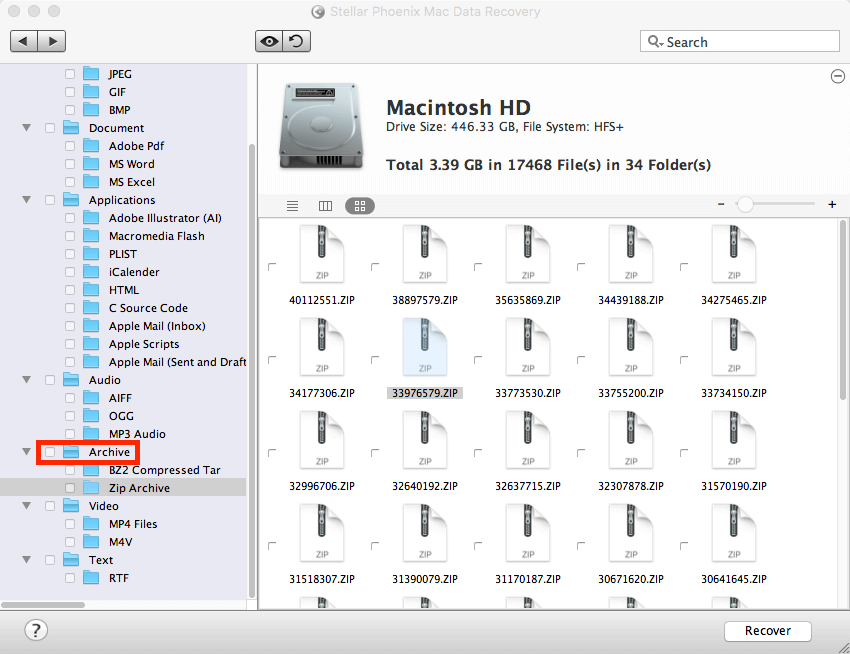Click the JPEG folder icon

[91, 74]
